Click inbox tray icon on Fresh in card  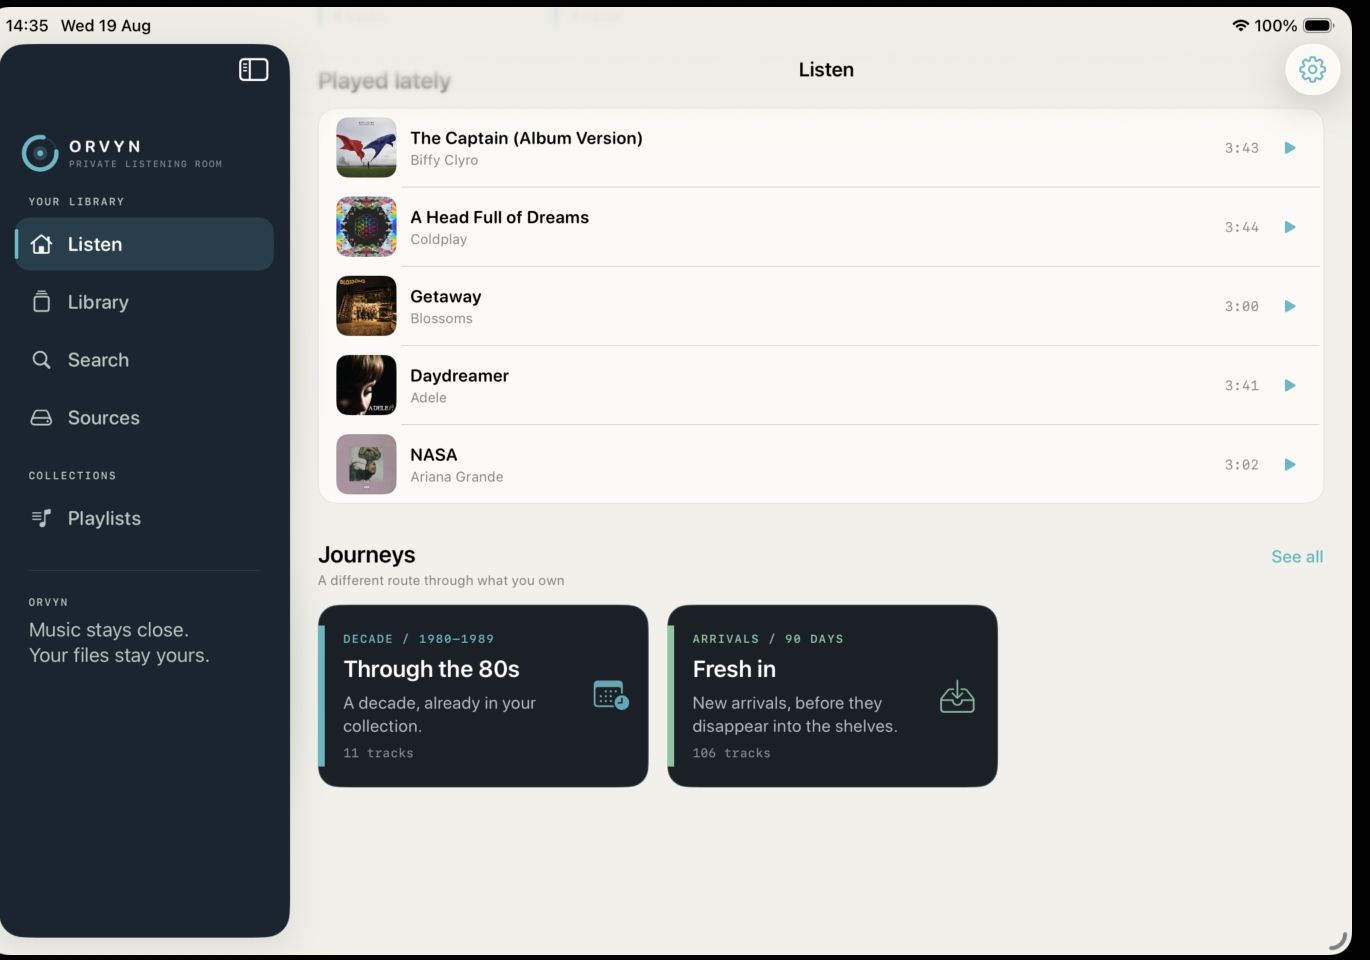click(957, 697)
